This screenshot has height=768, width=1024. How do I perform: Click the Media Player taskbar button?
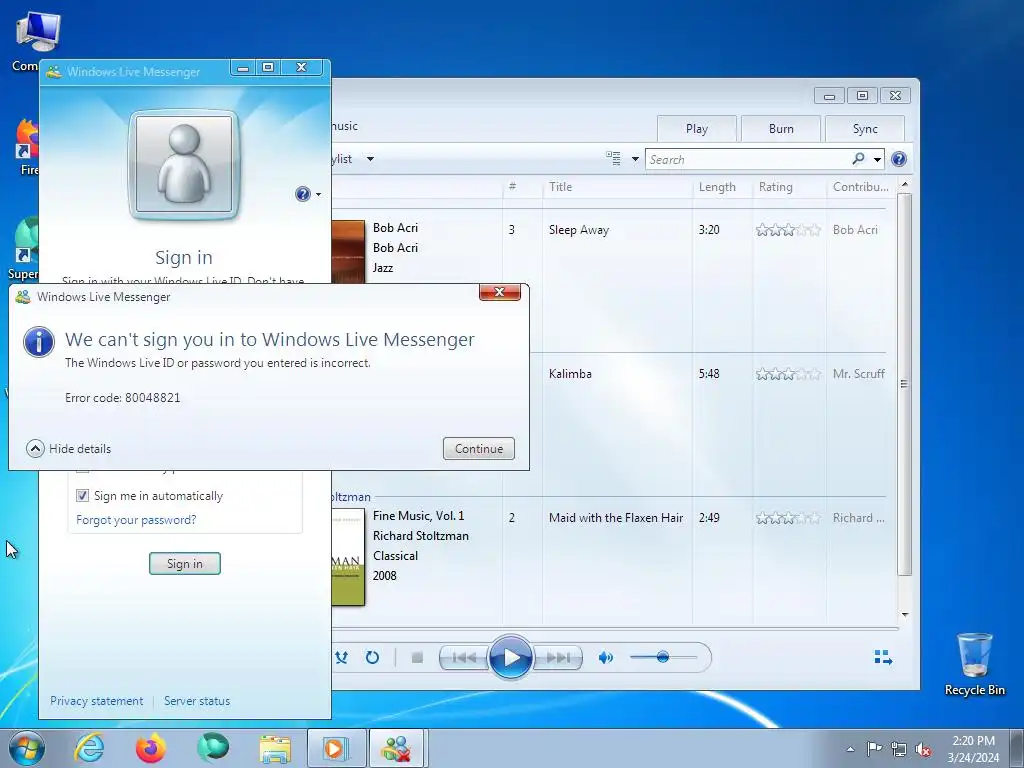point(336,748)
